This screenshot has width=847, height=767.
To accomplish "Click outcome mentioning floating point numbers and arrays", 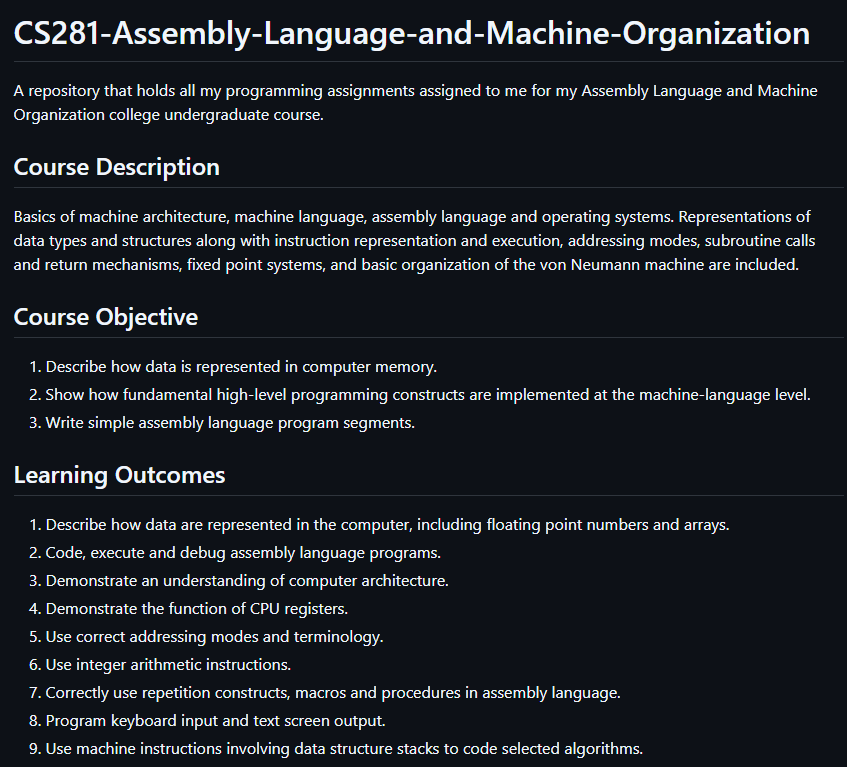I will pyautogui.click(x=387, y=525).
